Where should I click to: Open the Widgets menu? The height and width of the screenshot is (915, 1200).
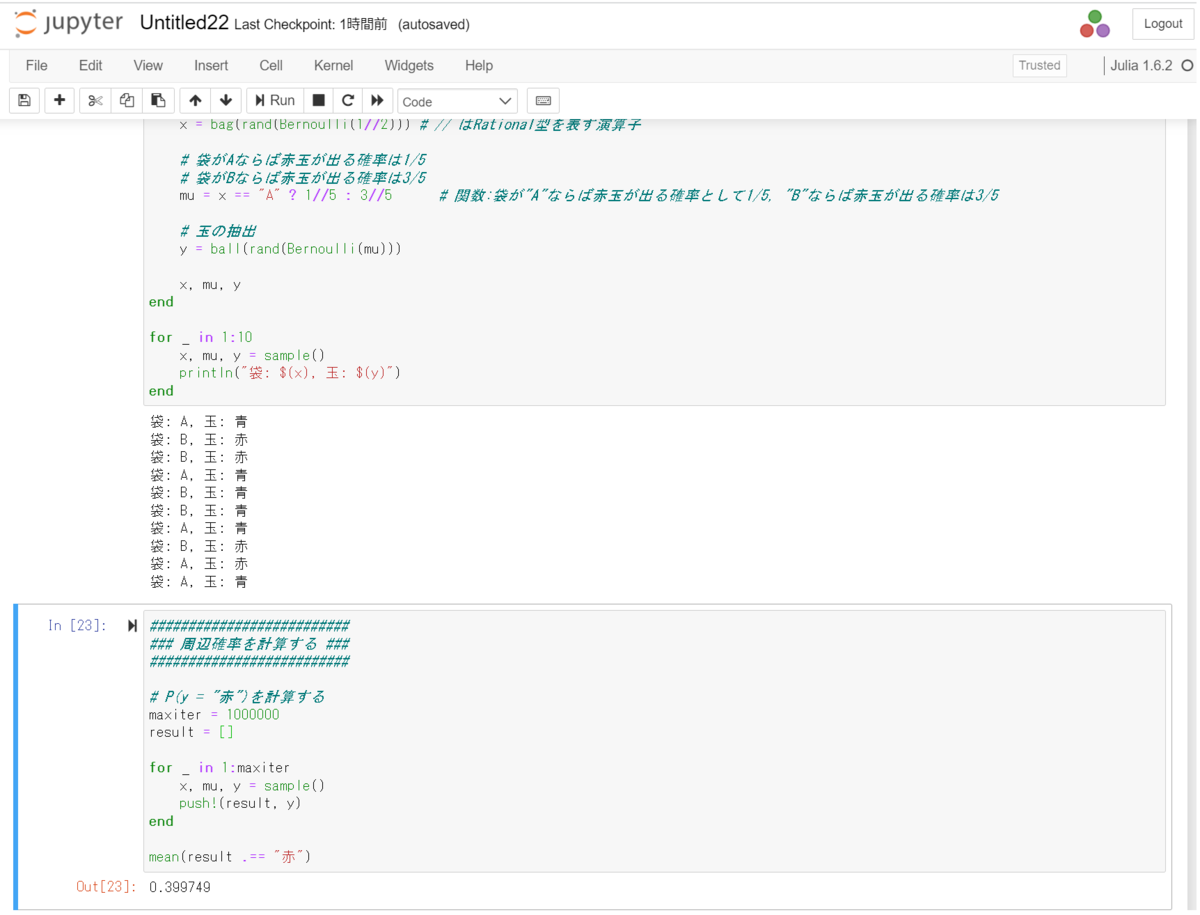409,66
